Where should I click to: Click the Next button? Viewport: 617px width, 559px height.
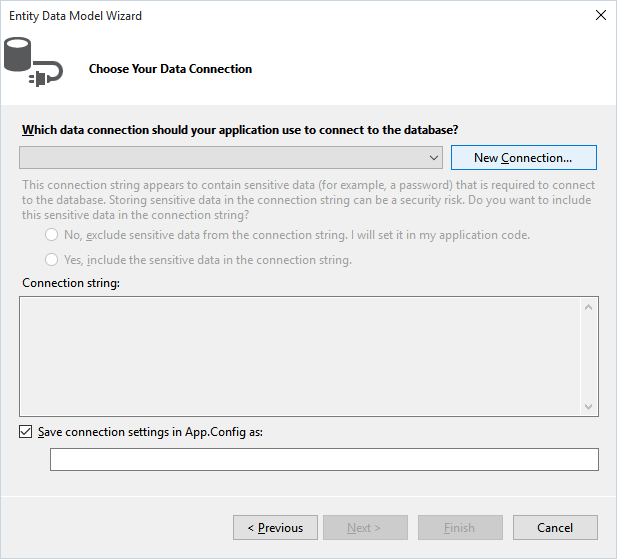click(x=365, y=528)
